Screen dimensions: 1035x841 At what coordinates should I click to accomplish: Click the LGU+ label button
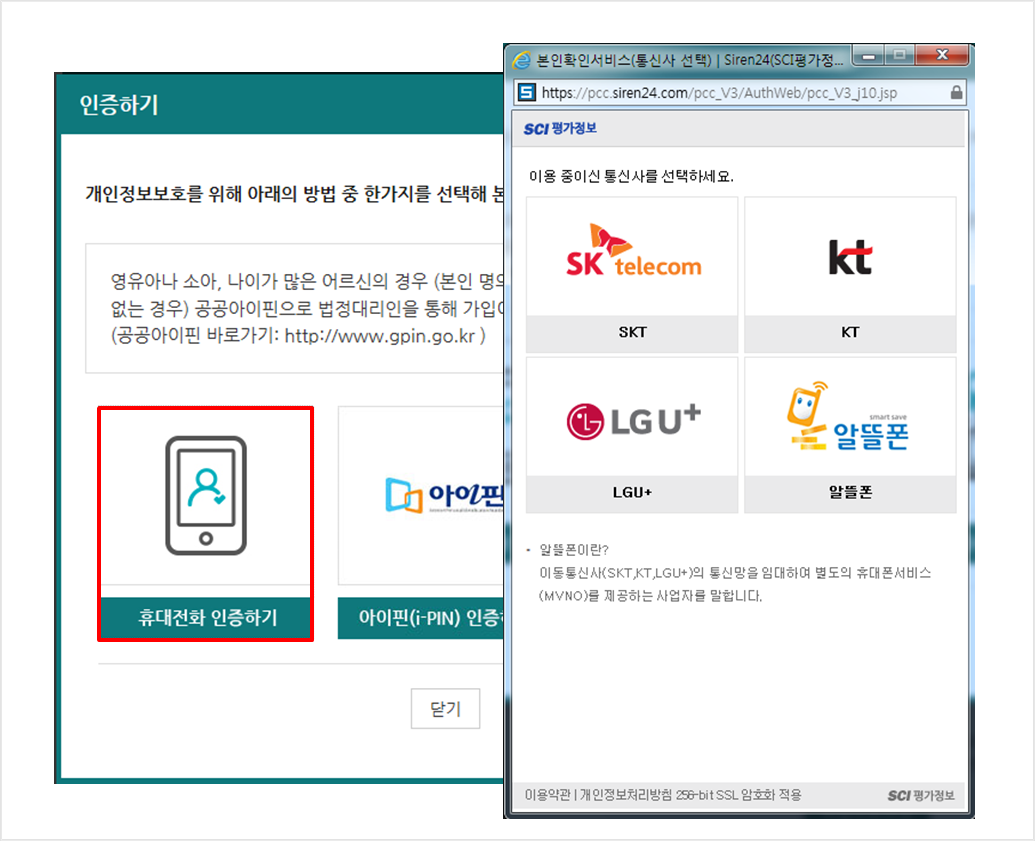click(x=632, y=492)
